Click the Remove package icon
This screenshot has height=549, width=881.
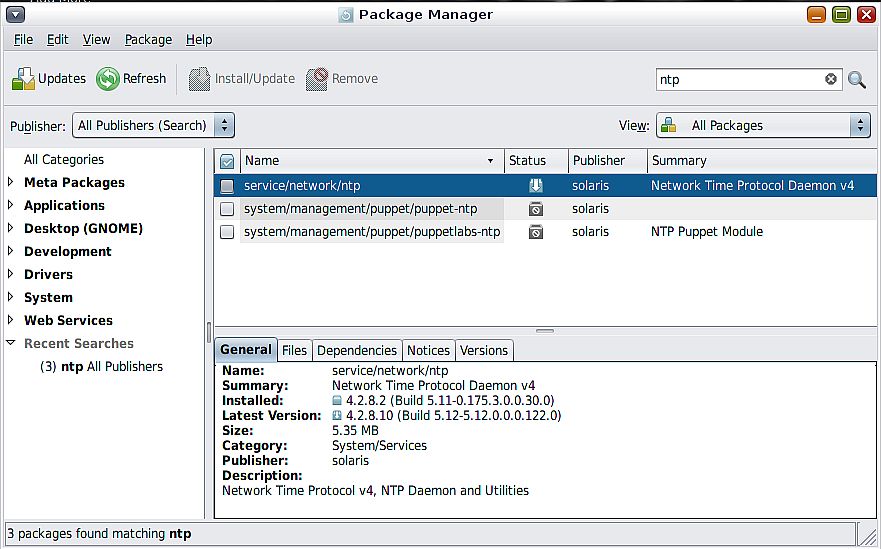pyautogui.click(x=317, y=79)
